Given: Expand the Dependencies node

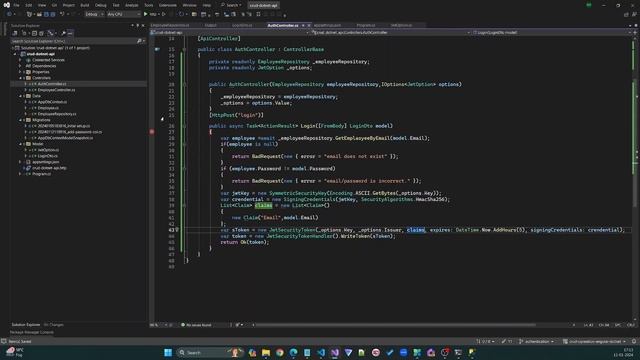Looking at the screenshot, I should [20, 66].
